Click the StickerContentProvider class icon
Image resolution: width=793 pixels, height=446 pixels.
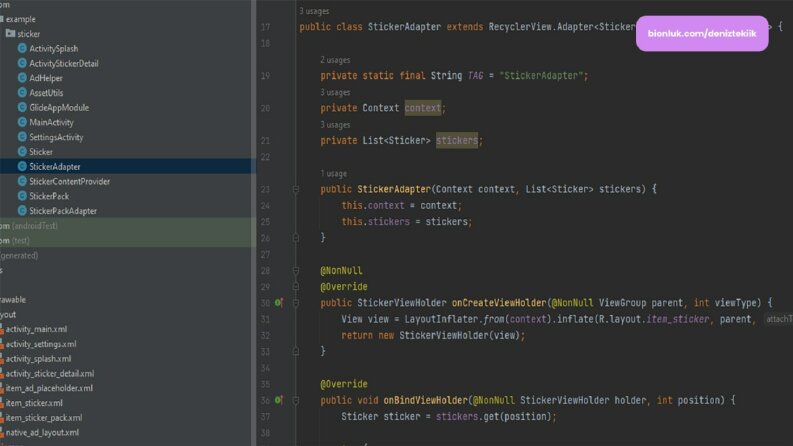(22, 181)
